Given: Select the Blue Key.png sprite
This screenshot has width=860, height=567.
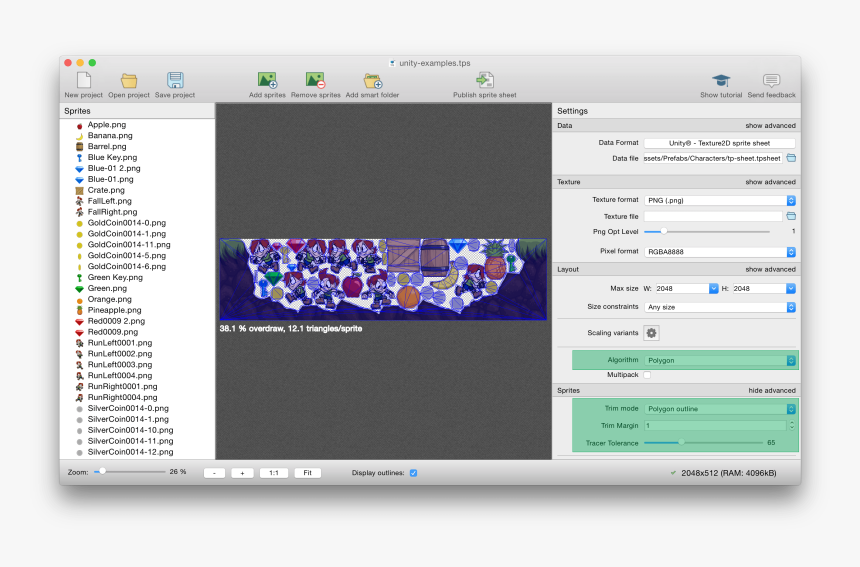Looking at the screenshot, I should coord(112,157).
